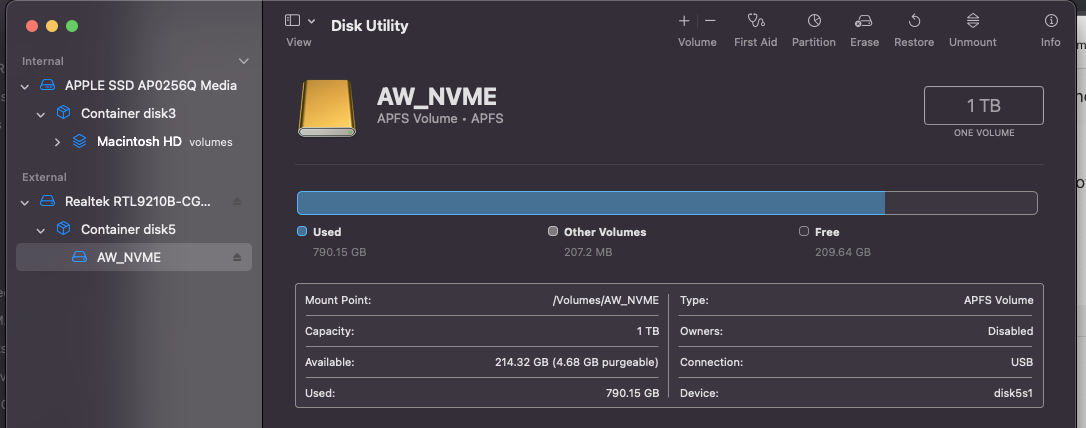
Task: Eject the Realtek RTL9210B external disk
Action: click(237, 201)
